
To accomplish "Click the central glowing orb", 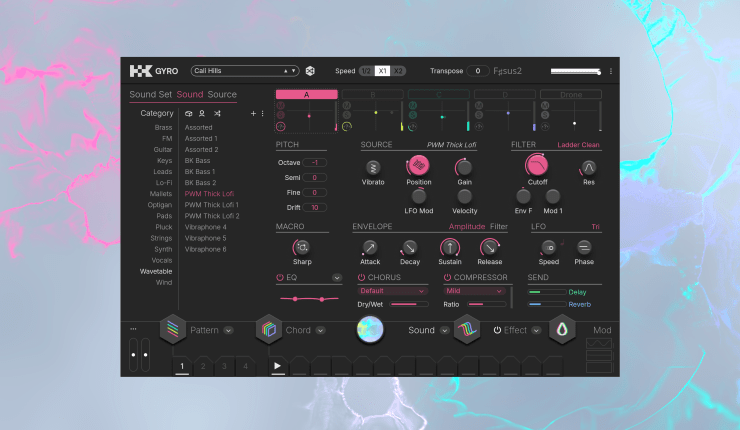I will 370,329.
